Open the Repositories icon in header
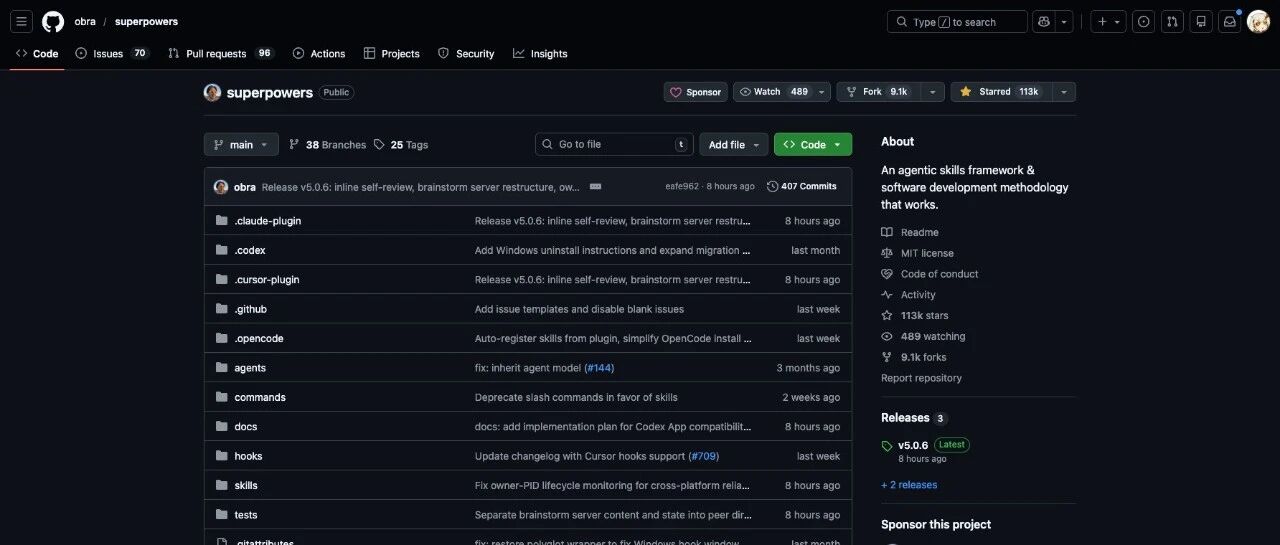Screen dimensions: 1280x545 (1201, 21)
